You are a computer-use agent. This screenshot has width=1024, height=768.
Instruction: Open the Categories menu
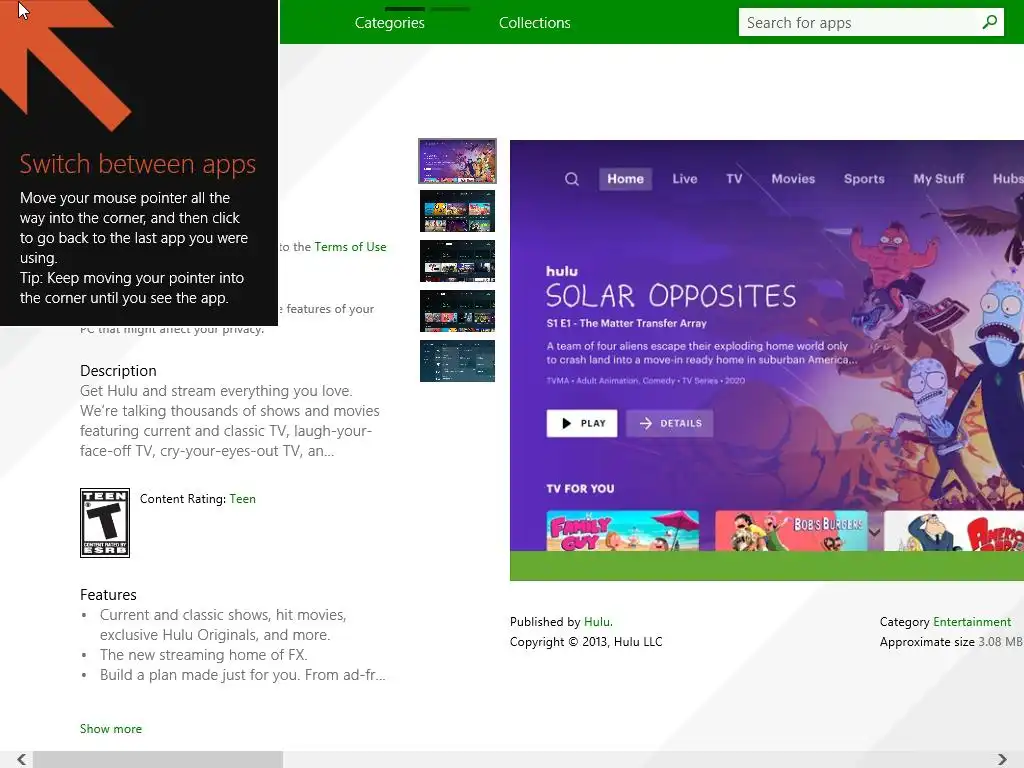tap(389, 23)
